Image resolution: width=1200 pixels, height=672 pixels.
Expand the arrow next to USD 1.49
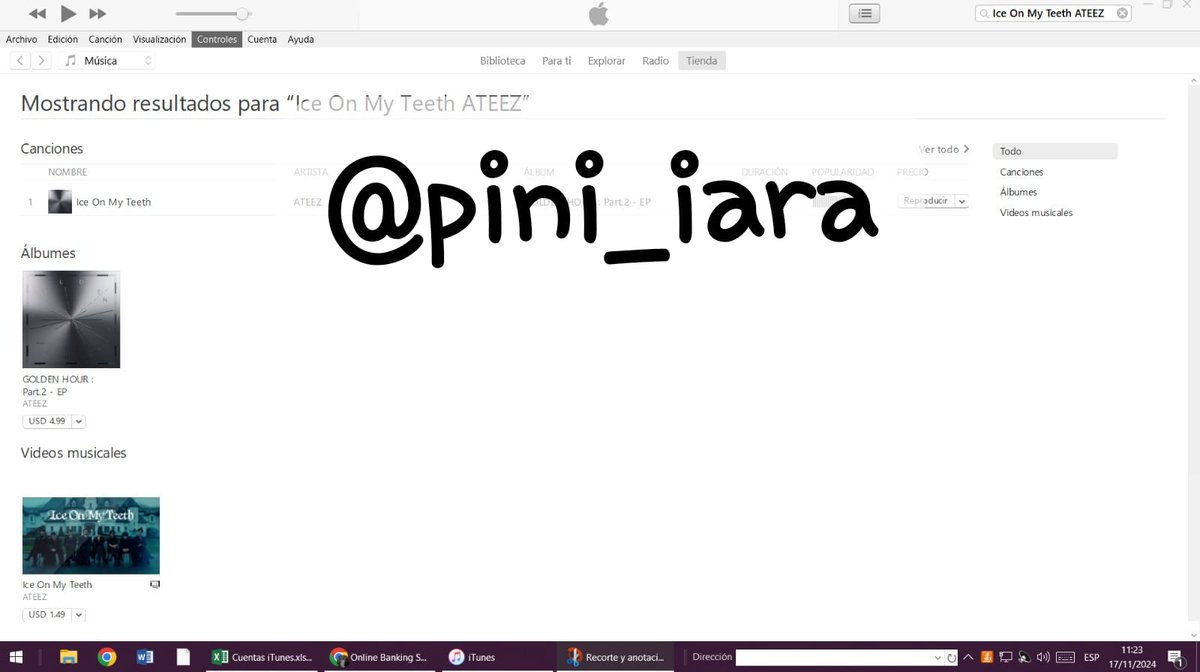[79, 615]
